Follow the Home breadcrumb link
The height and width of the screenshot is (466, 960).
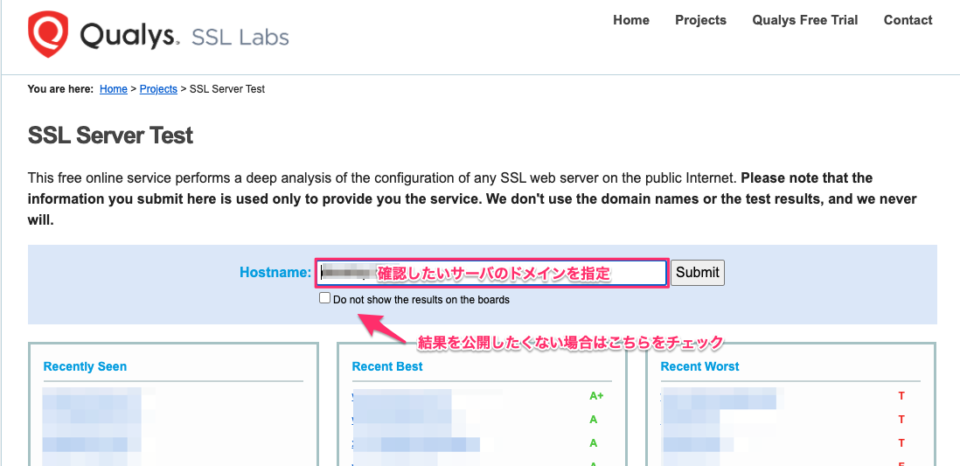point(113,89)
